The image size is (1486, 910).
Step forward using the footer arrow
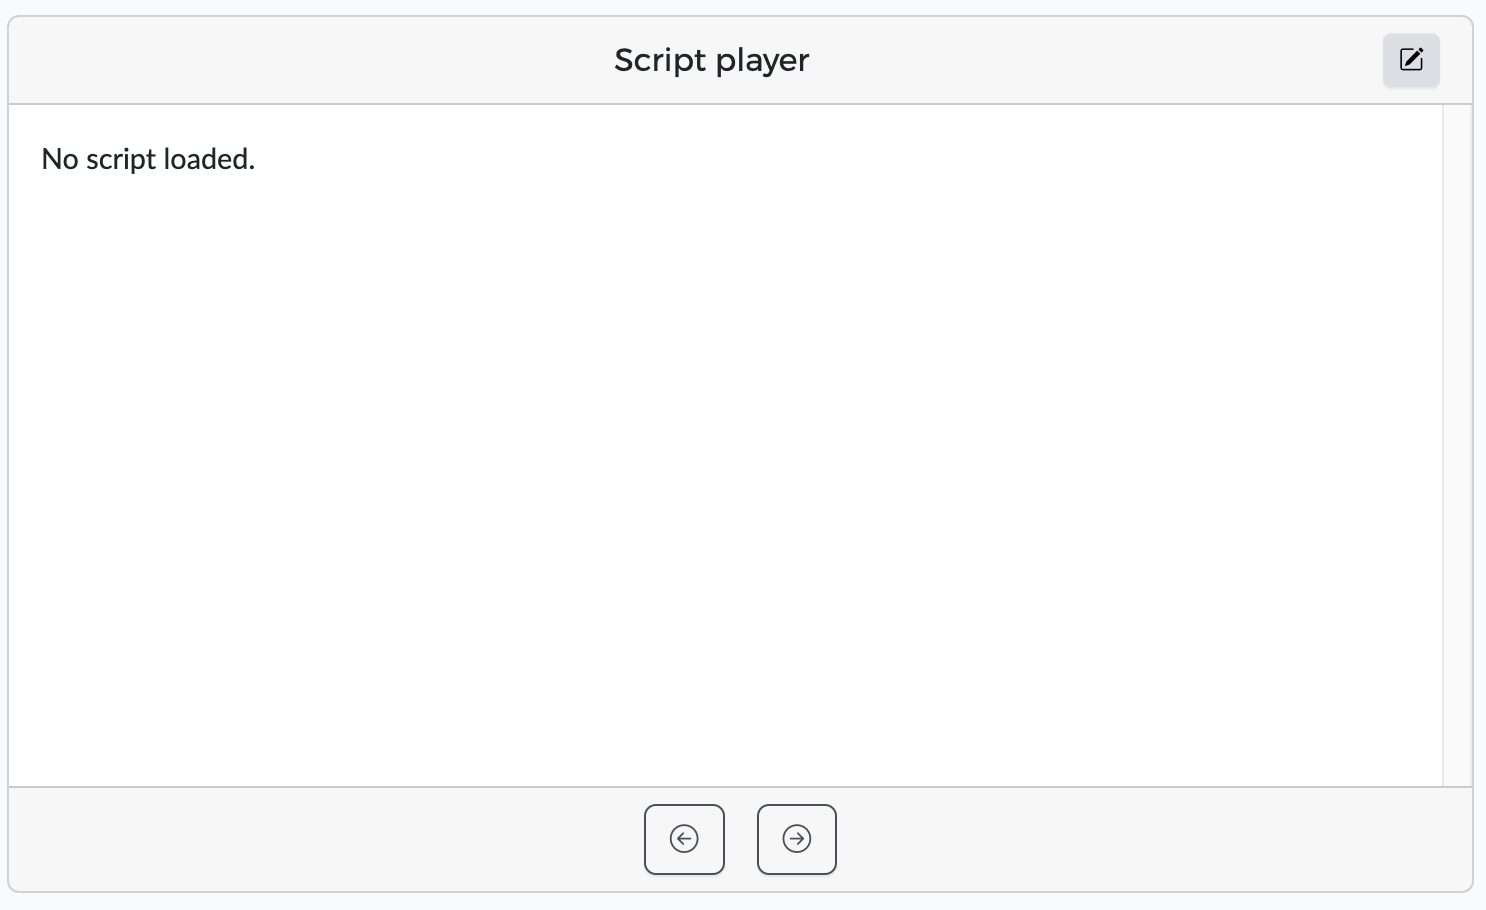(797, 839)
